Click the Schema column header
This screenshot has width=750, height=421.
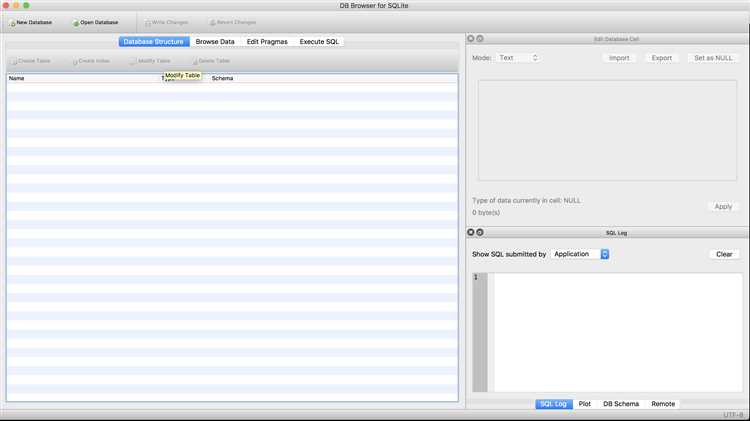coord(334,78)
